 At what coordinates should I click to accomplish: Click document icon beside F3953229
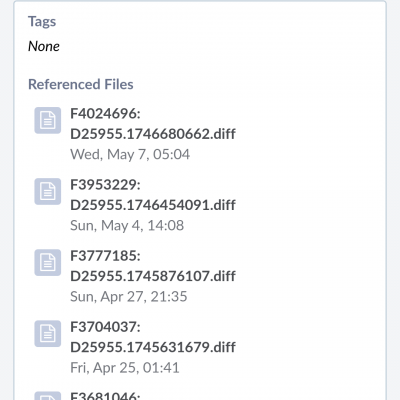[x=48, y=191]
